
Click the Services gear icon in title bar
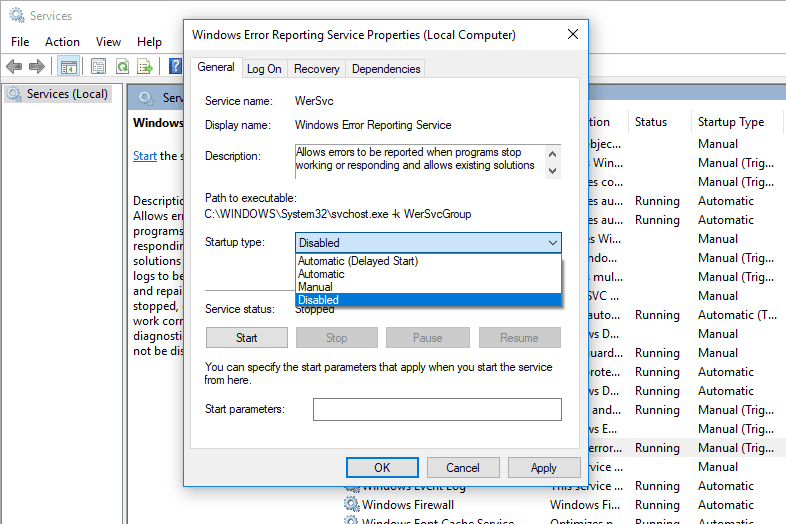17,15
